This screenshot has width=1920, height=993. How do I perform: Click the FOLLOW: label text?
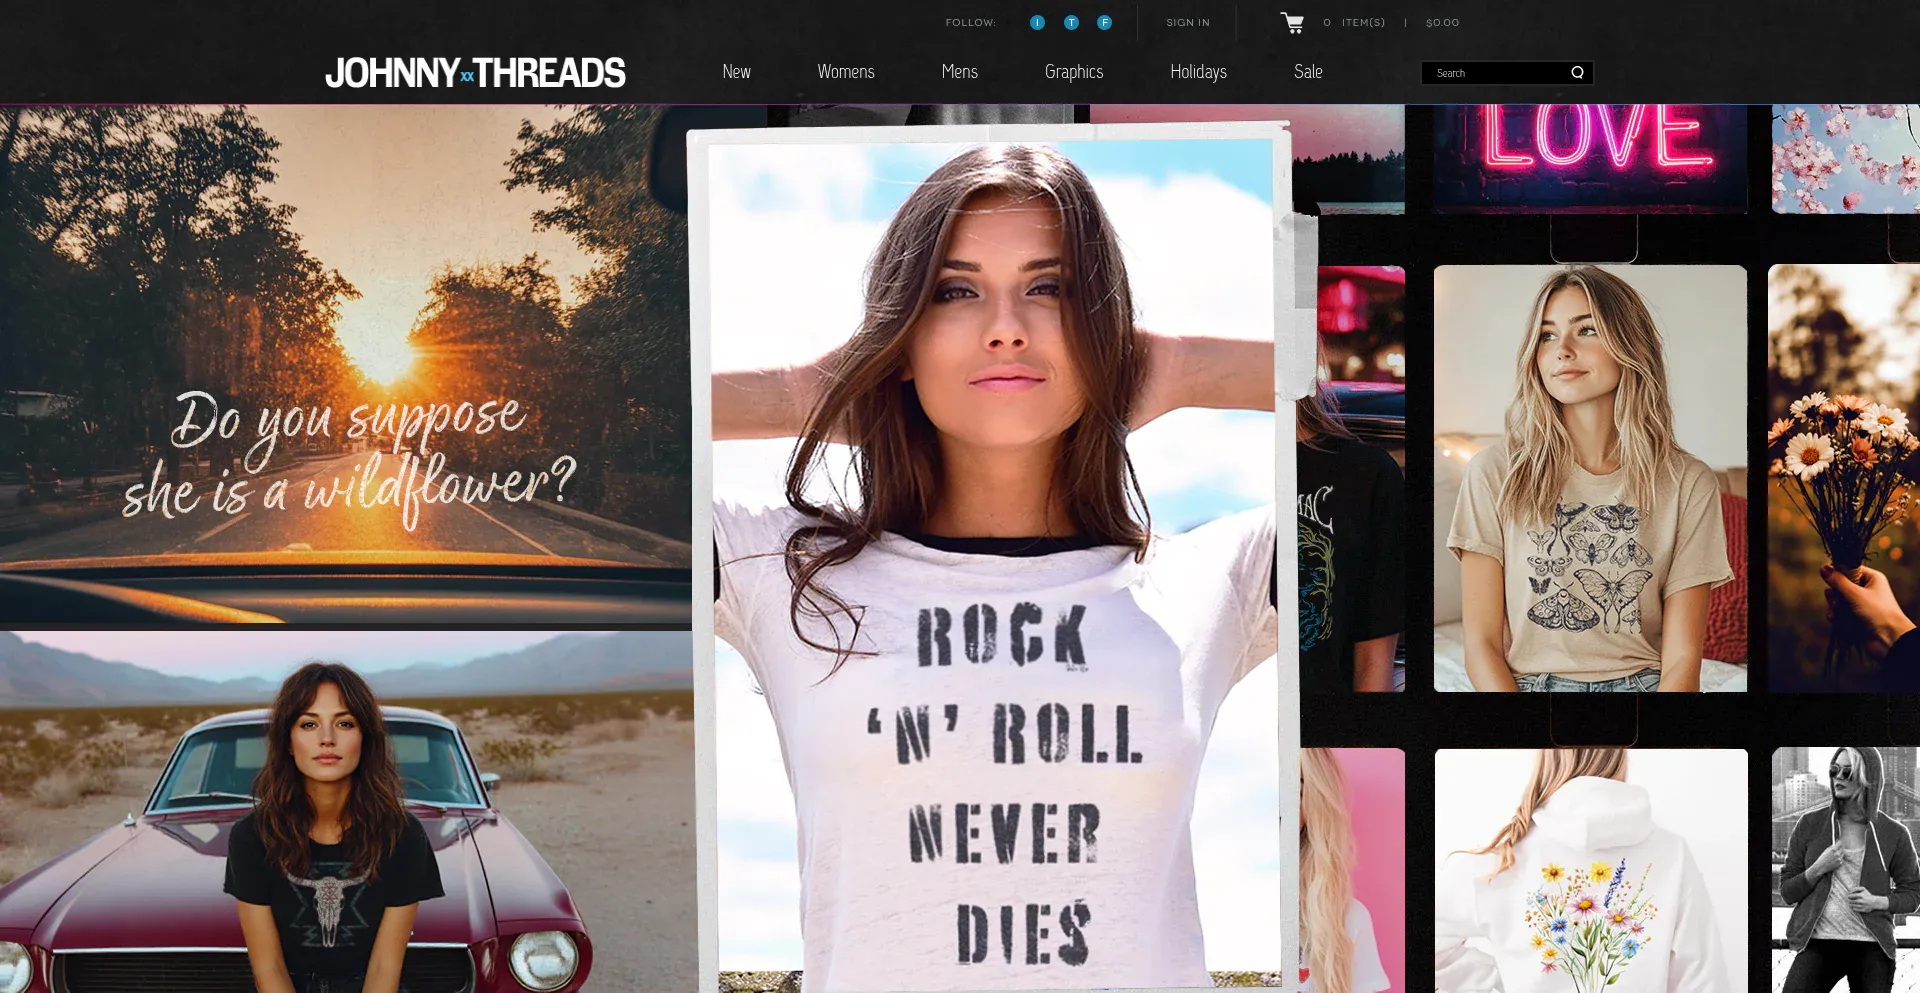tap(970, 22)
